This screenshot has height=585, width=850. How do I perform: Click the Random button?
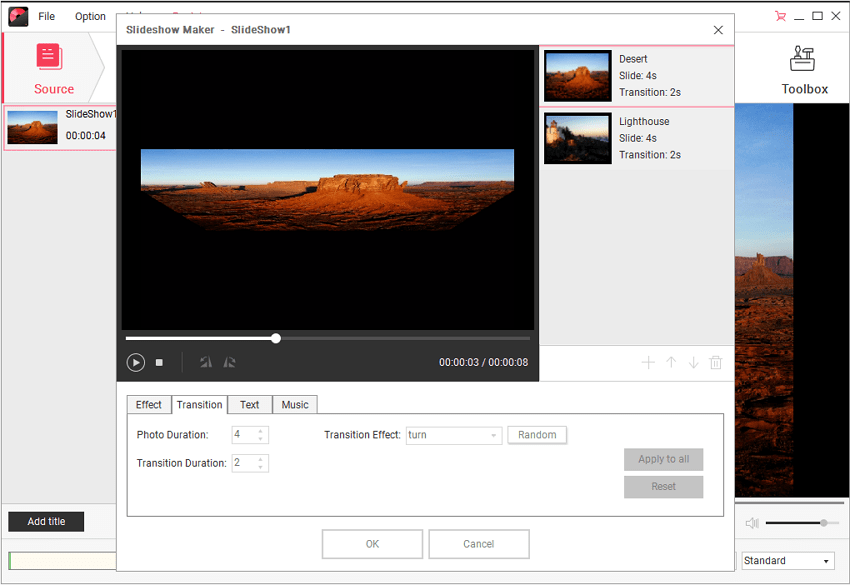click(537, 435)
